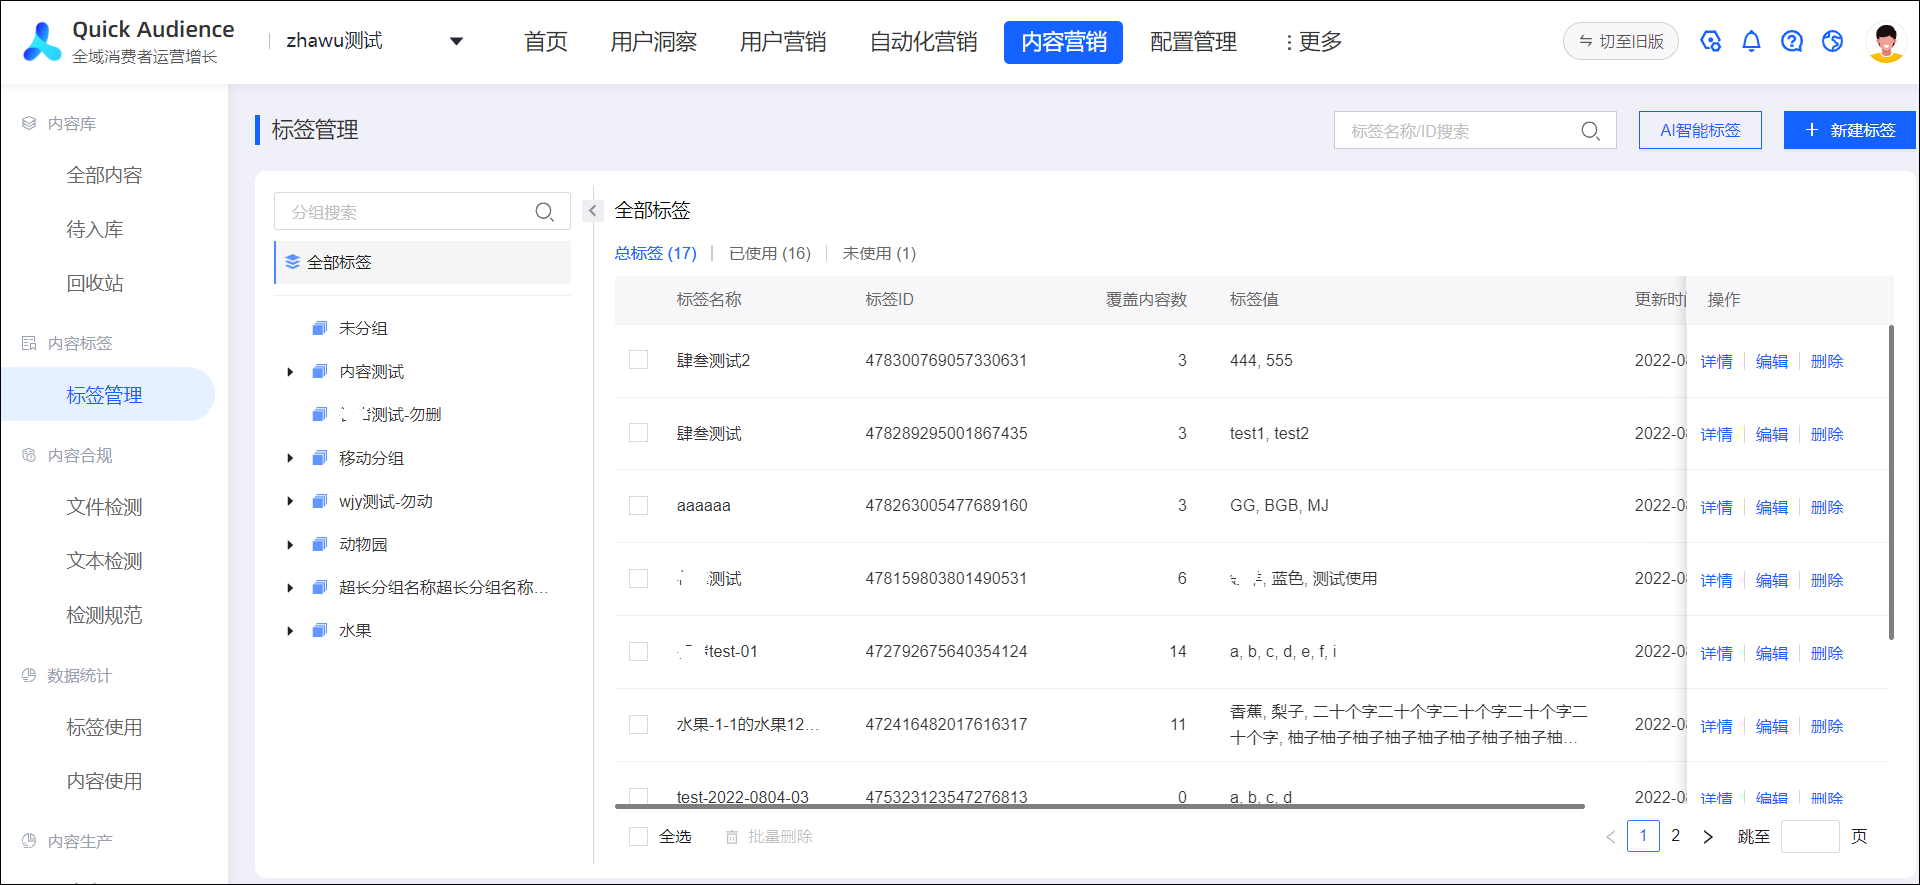The image size is (1920, 885).
Task: Click the 新建标签 button
Action: pyautogui.click(x=1849, y=130)
